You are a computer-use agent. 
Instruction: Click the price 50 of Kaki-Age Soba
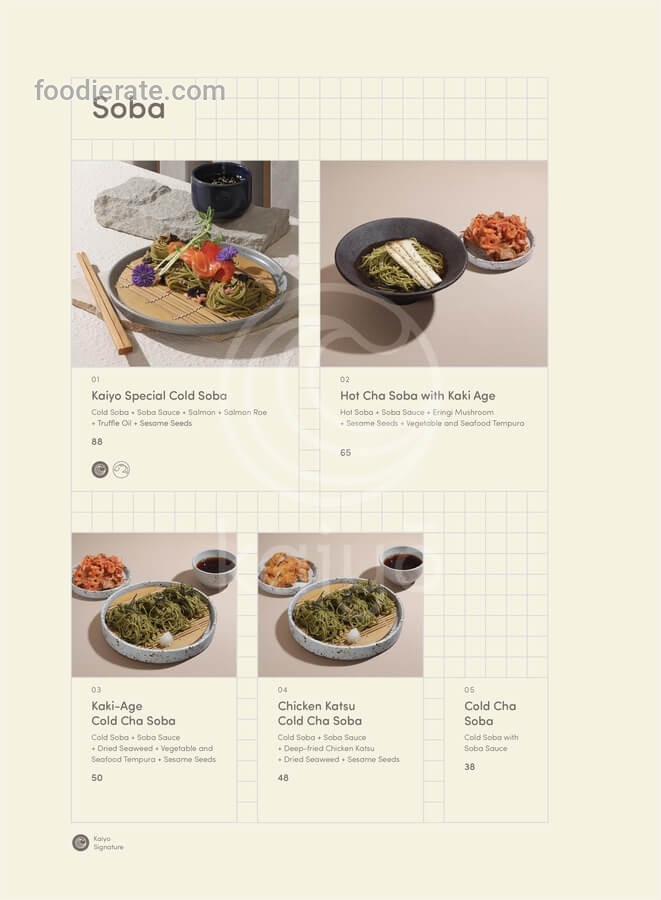pyautogui.click(x=97, y=778)
